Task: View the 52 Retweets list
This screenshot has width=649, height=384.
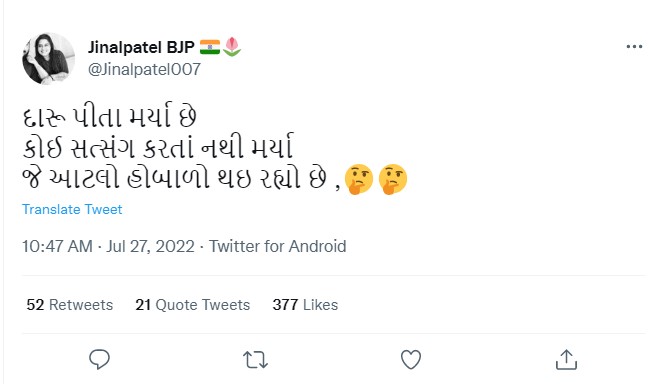Action: pos(70,305)
